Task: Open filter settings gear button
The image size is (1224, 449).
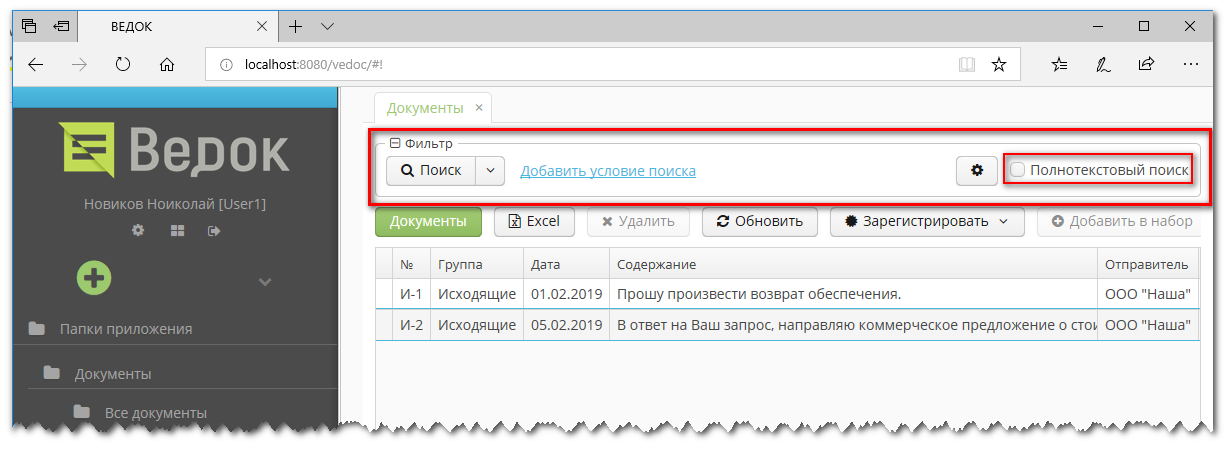Action: pos(976,171)
